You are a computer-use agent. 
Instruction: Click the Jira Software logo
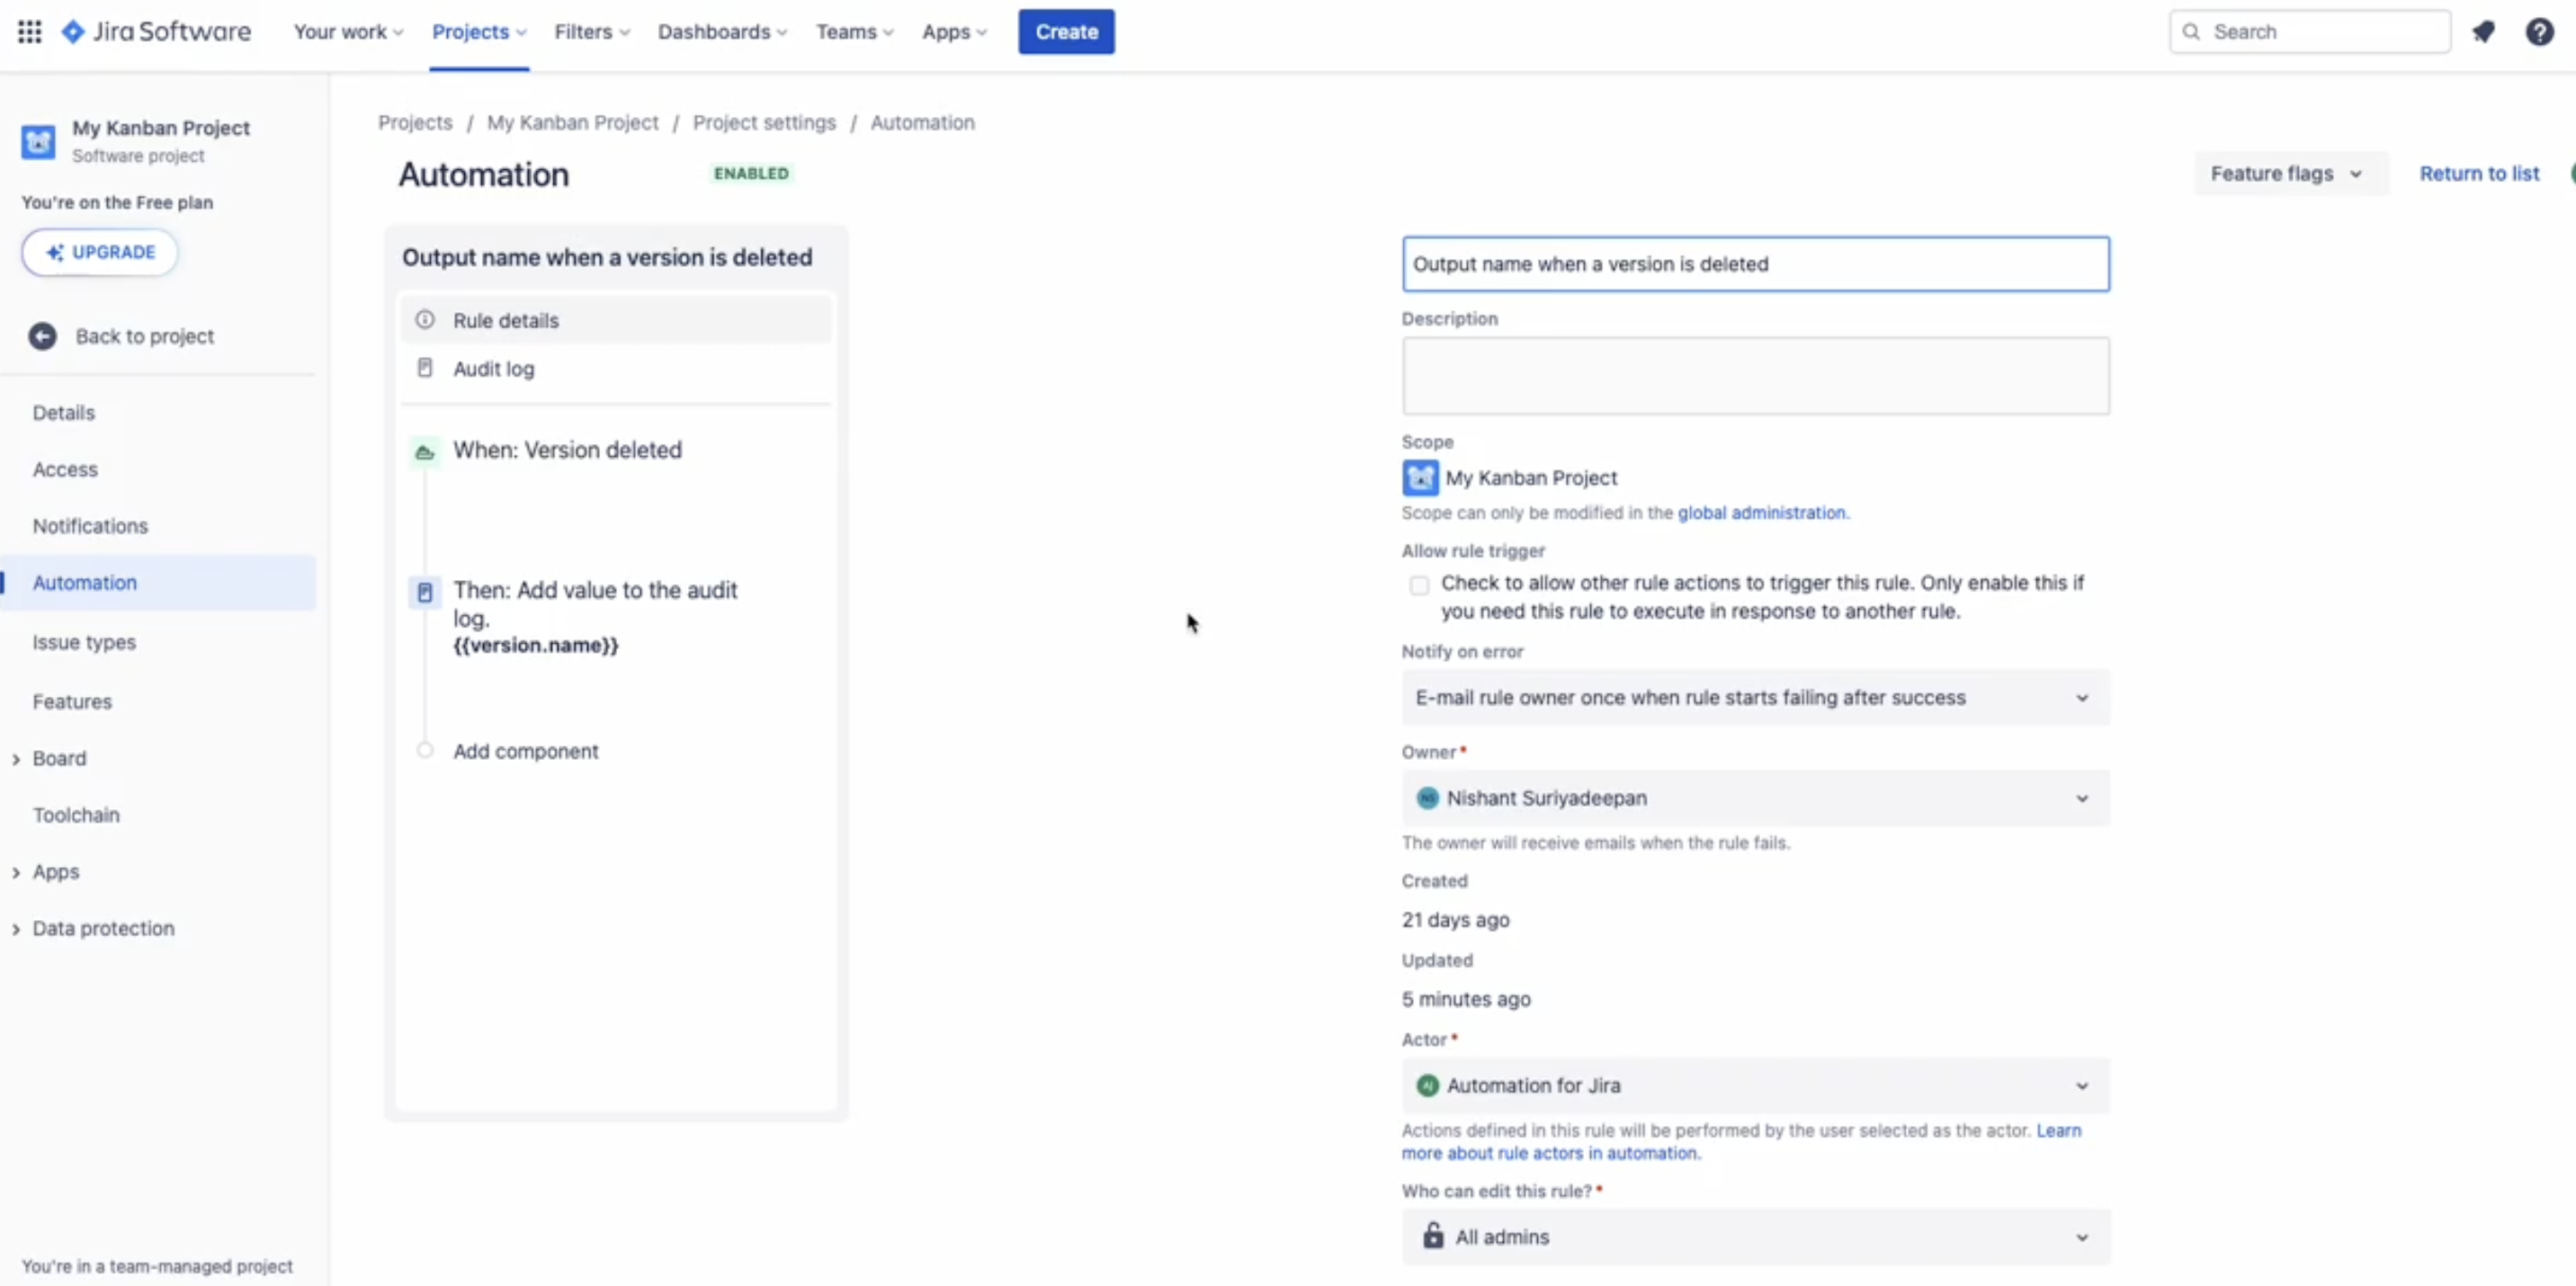pyautogui.click(x=156, y=32)
